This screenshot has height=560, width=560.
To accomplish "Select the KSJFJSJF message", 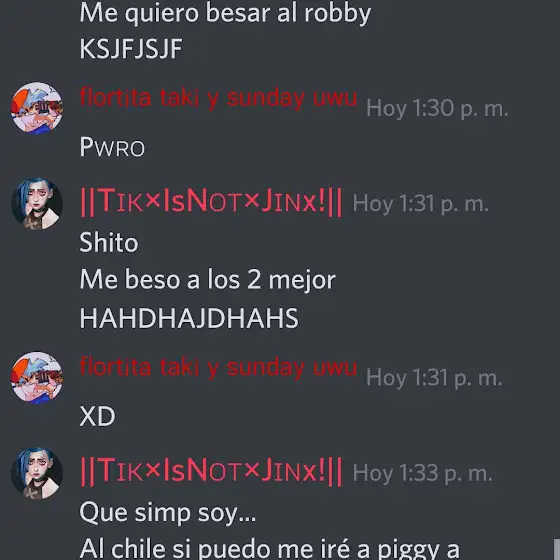I will 131,49.
